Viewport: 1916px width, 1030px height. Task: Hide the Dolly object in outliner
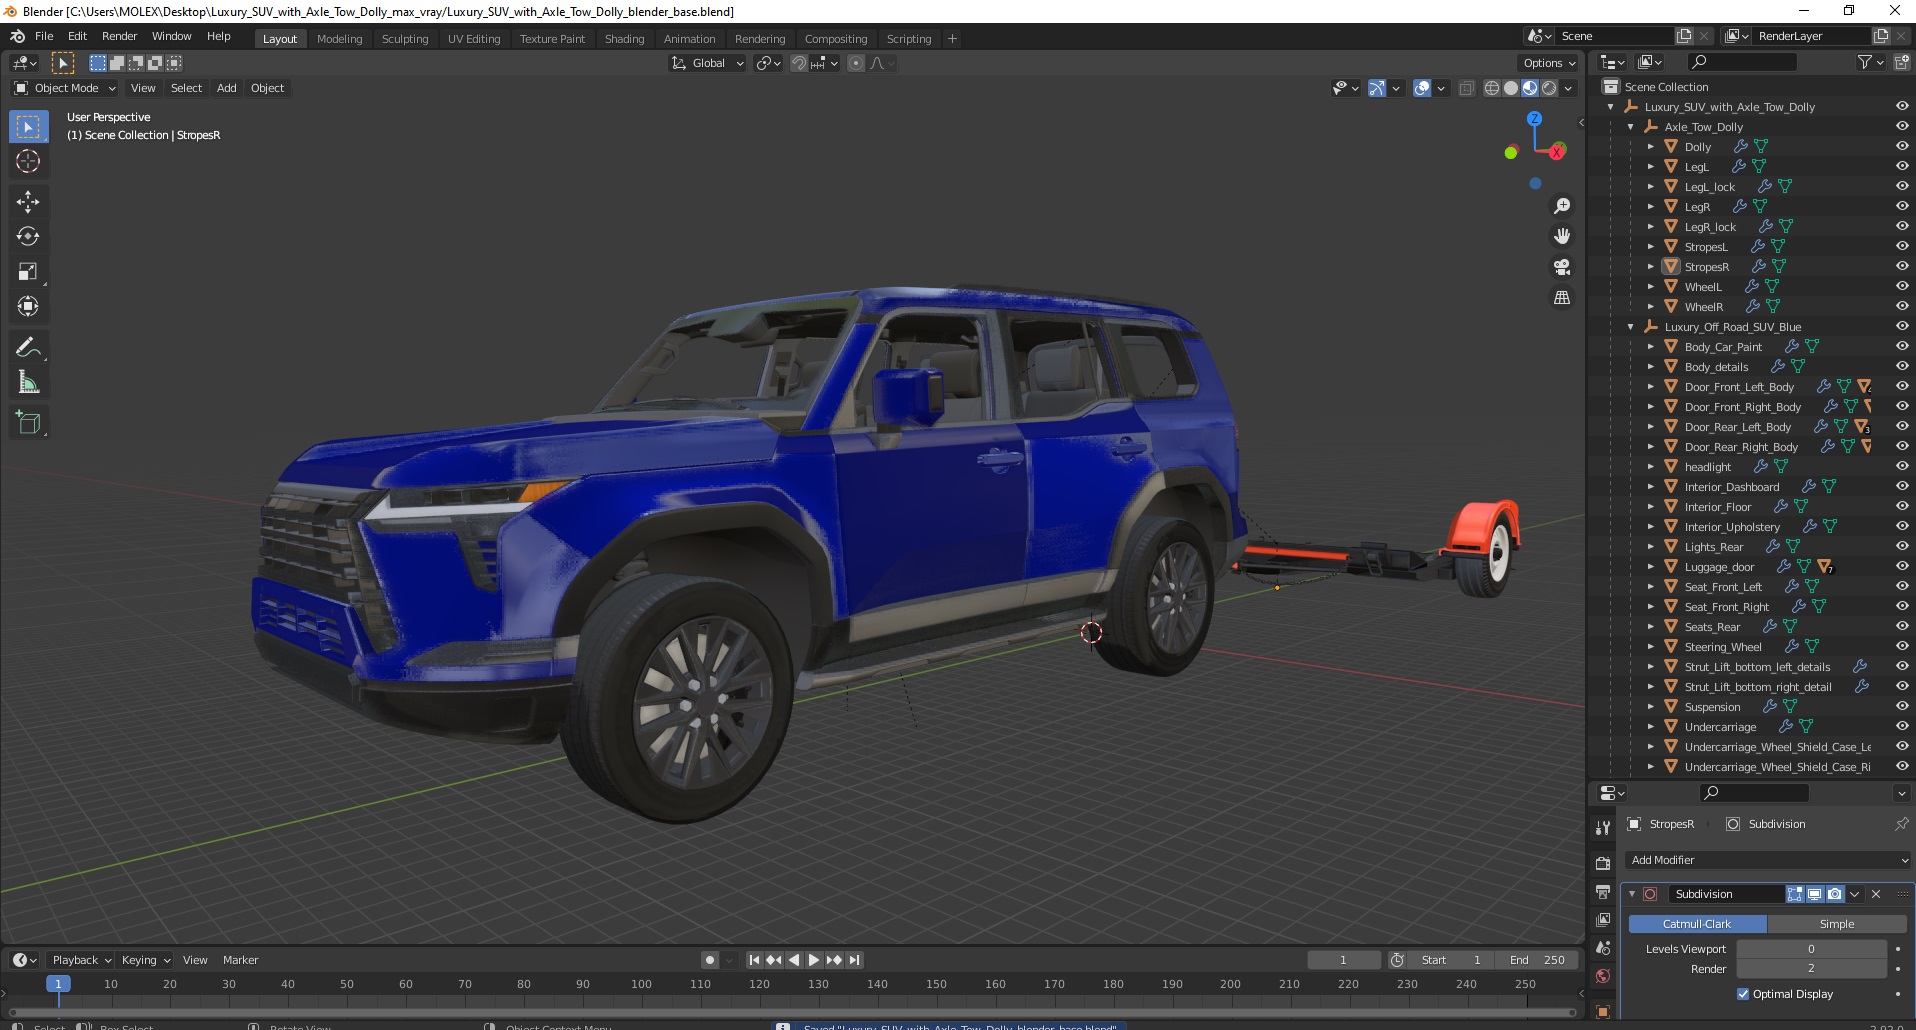point(1902,146)
